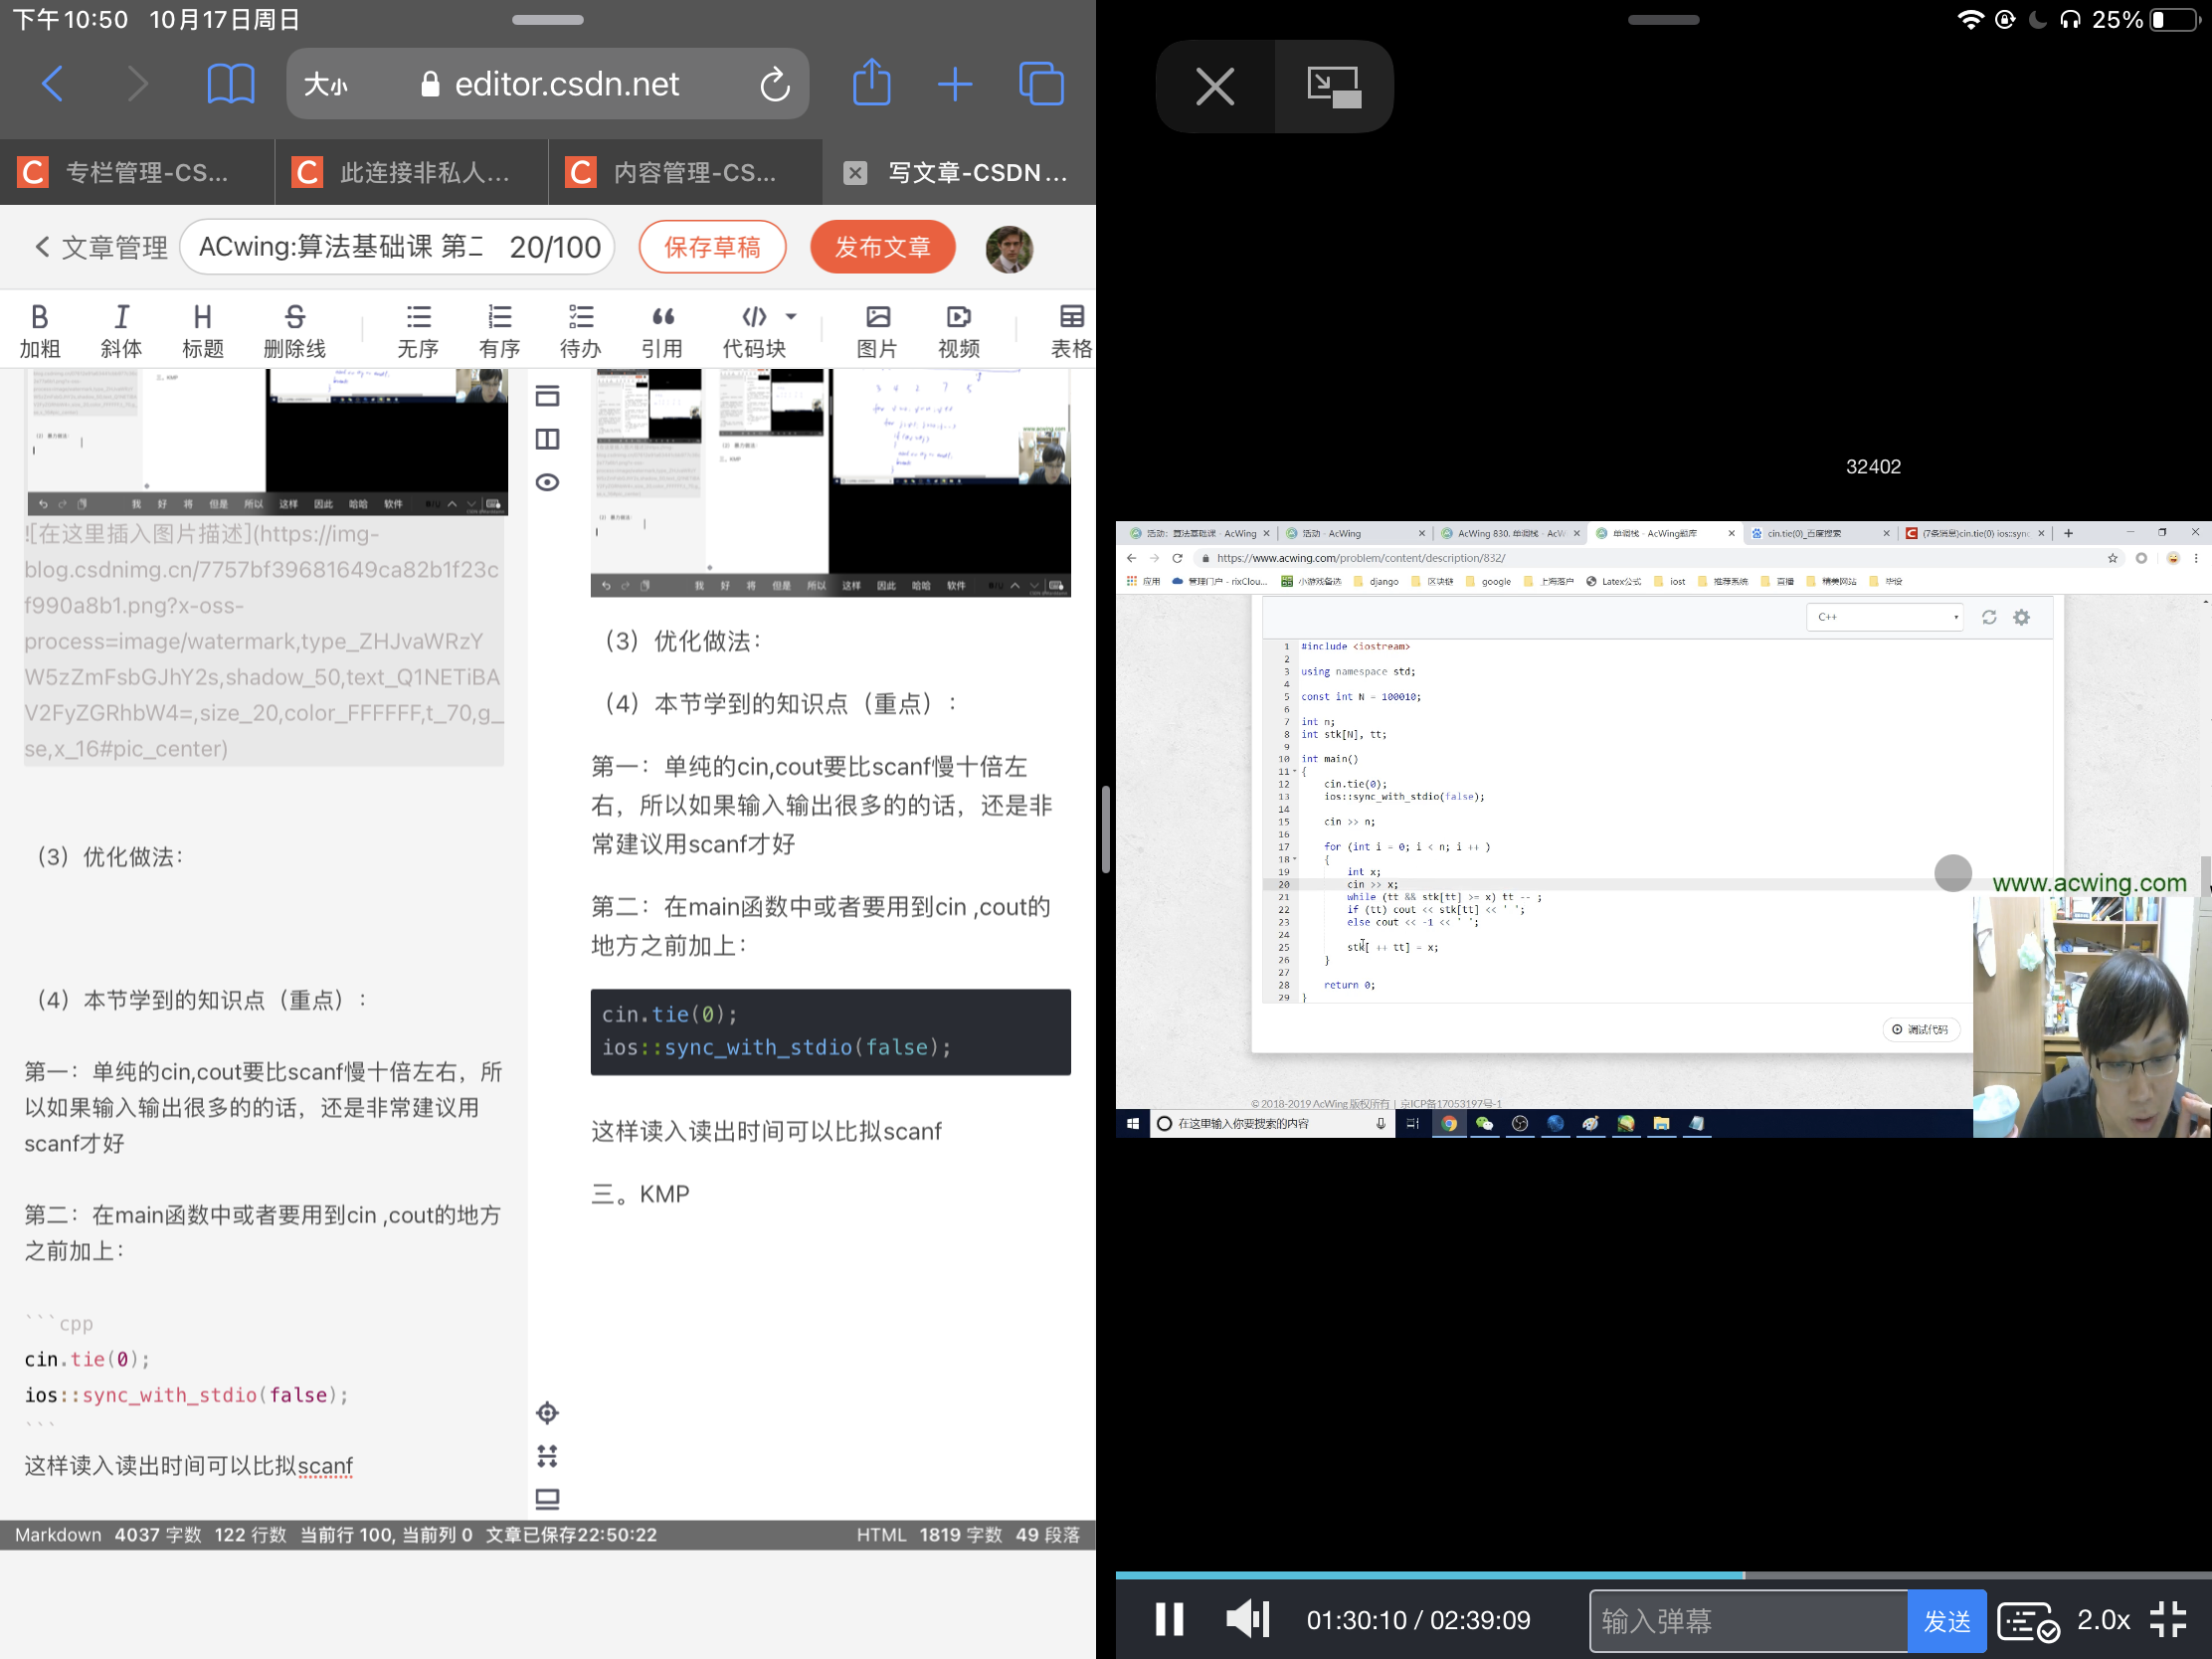Reload the editor.csdn.net page
This screenshot has width=2212, height=1659.
pyautogui.click(x=774, y=84)
